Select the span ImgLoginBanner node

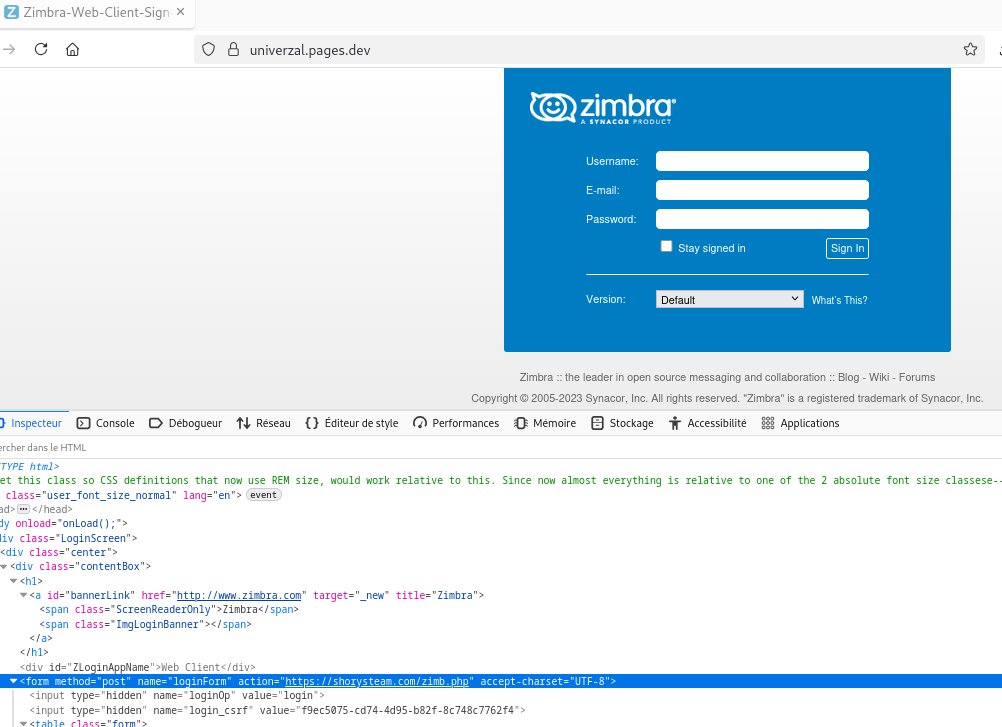[146, 624]
